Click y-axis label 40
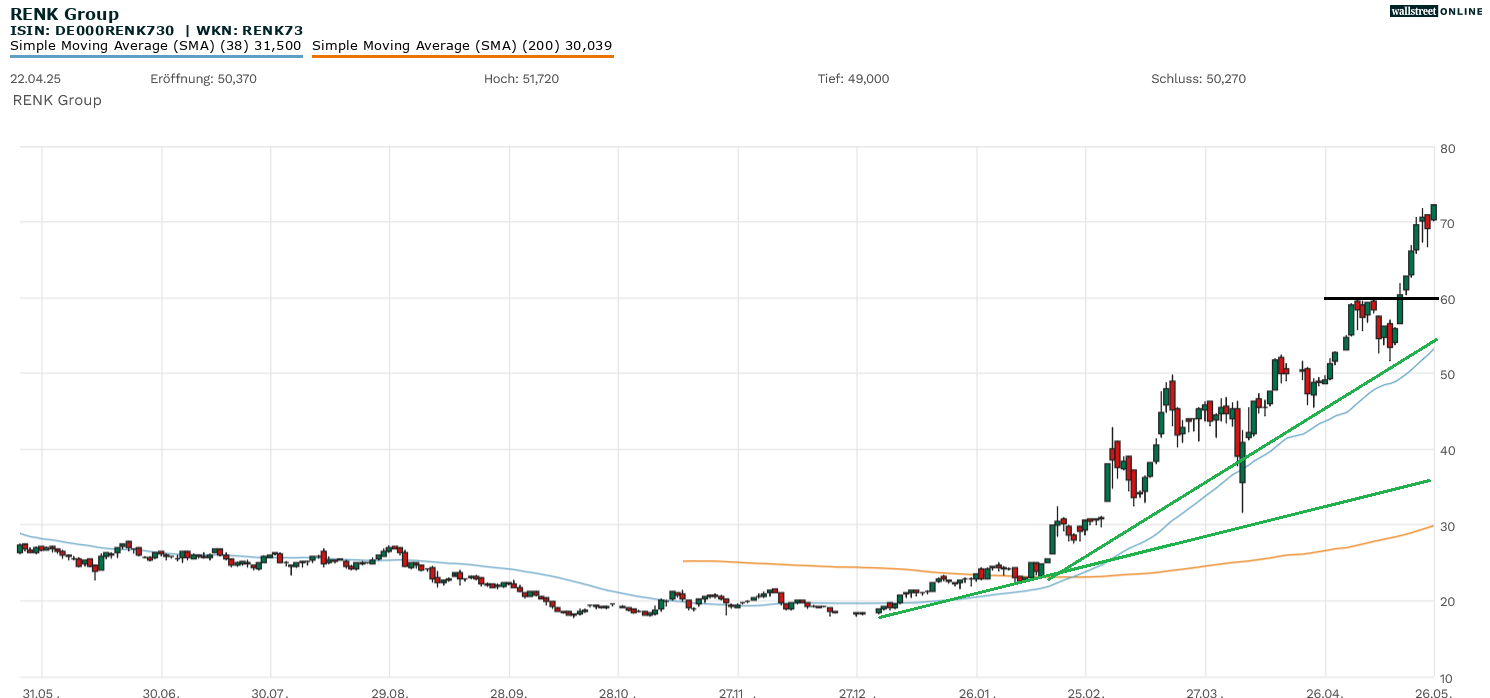This screenshot has height=698, width=1490. coord(1447,451)
